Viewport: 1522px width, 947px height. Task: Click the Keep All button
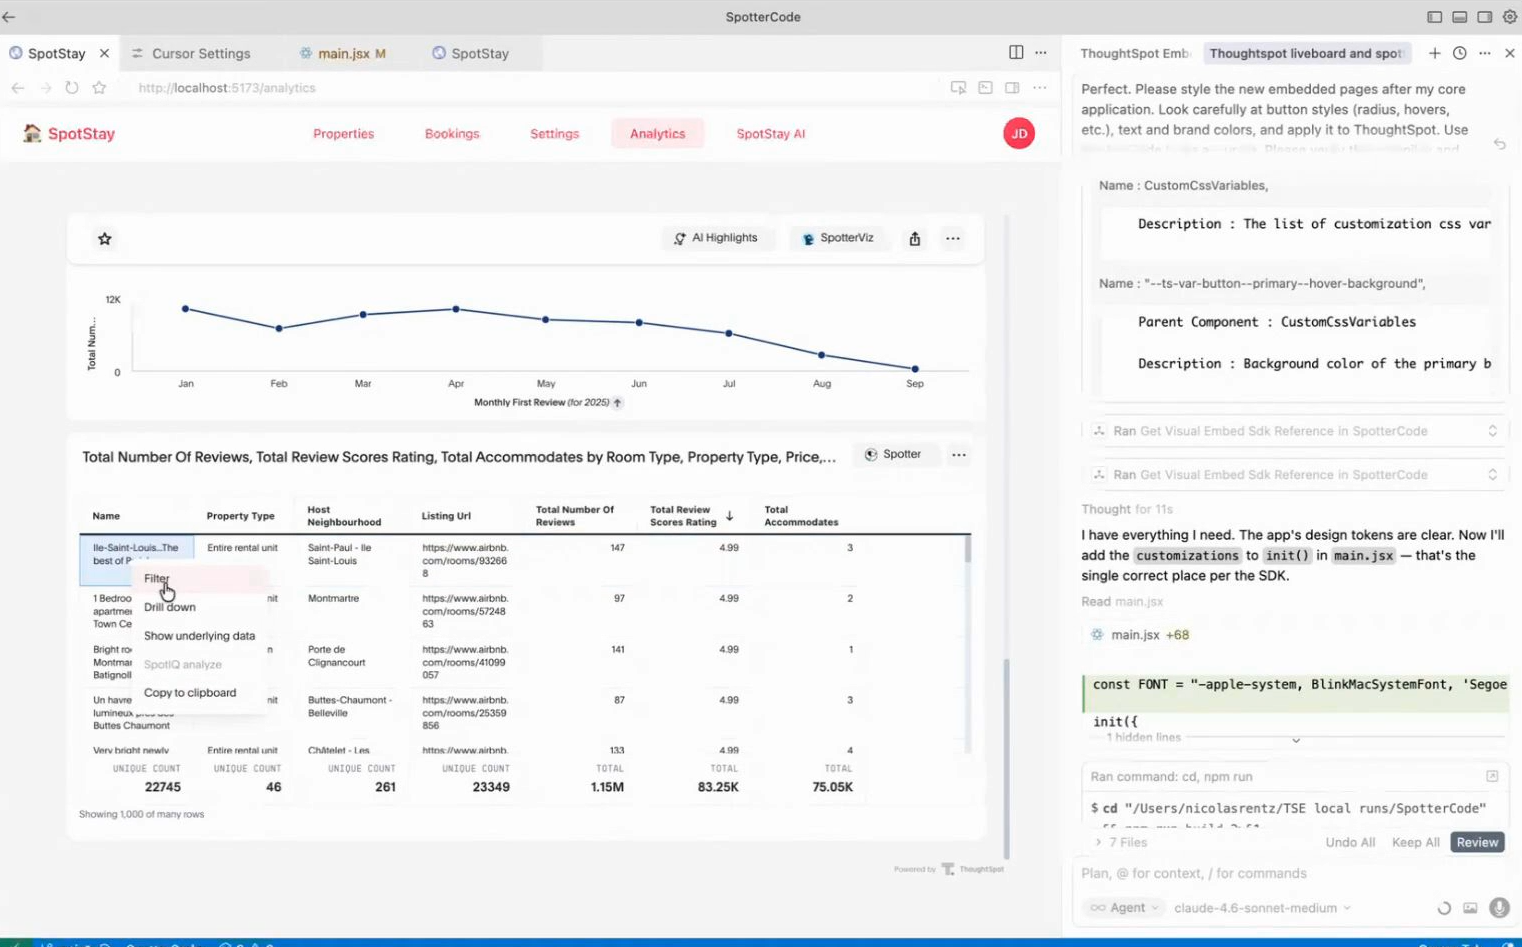(1415, 843)
